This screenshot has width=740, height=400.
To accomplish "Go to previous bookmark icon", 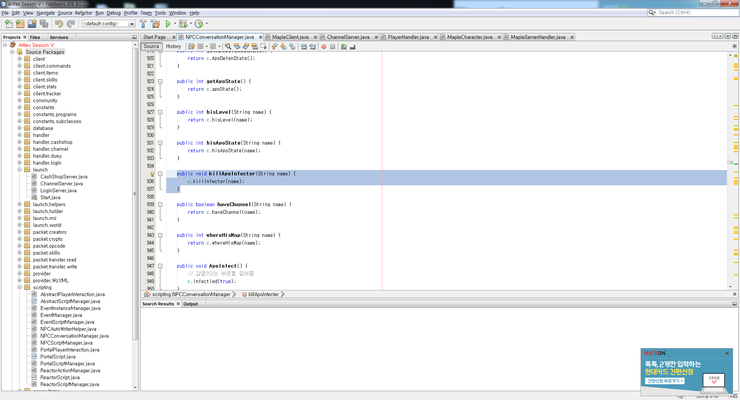I will pos(274,46).
